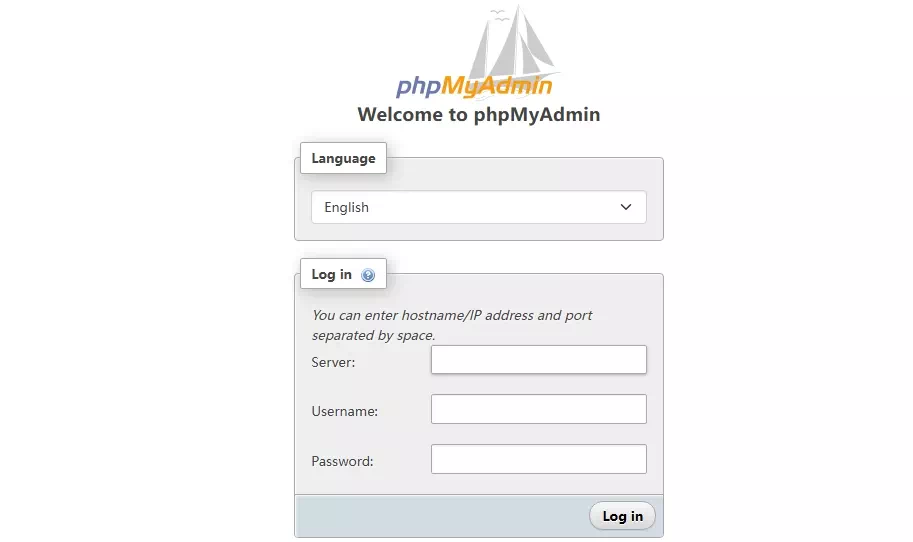Click the phpMyAdmin logo text
Viewport: 913px width, 542px height.
coord(474,86)
